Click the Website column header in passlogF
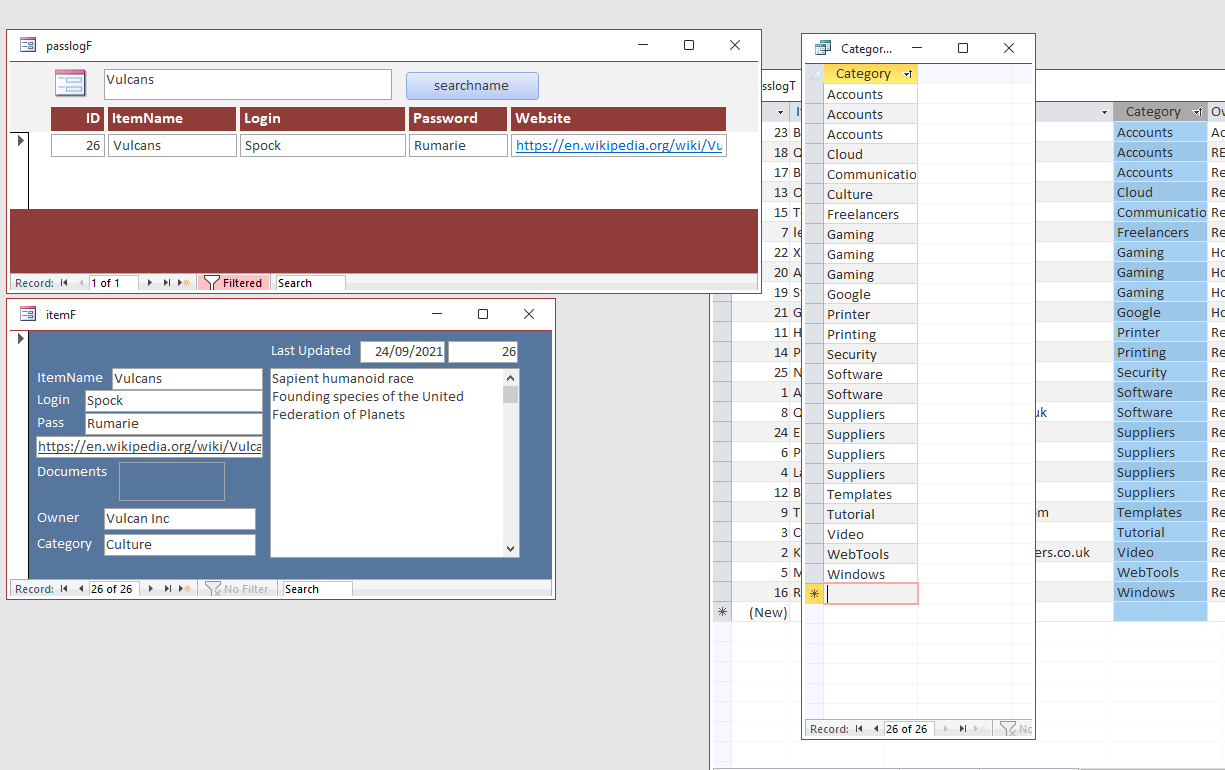 click(x=618, y=118)
